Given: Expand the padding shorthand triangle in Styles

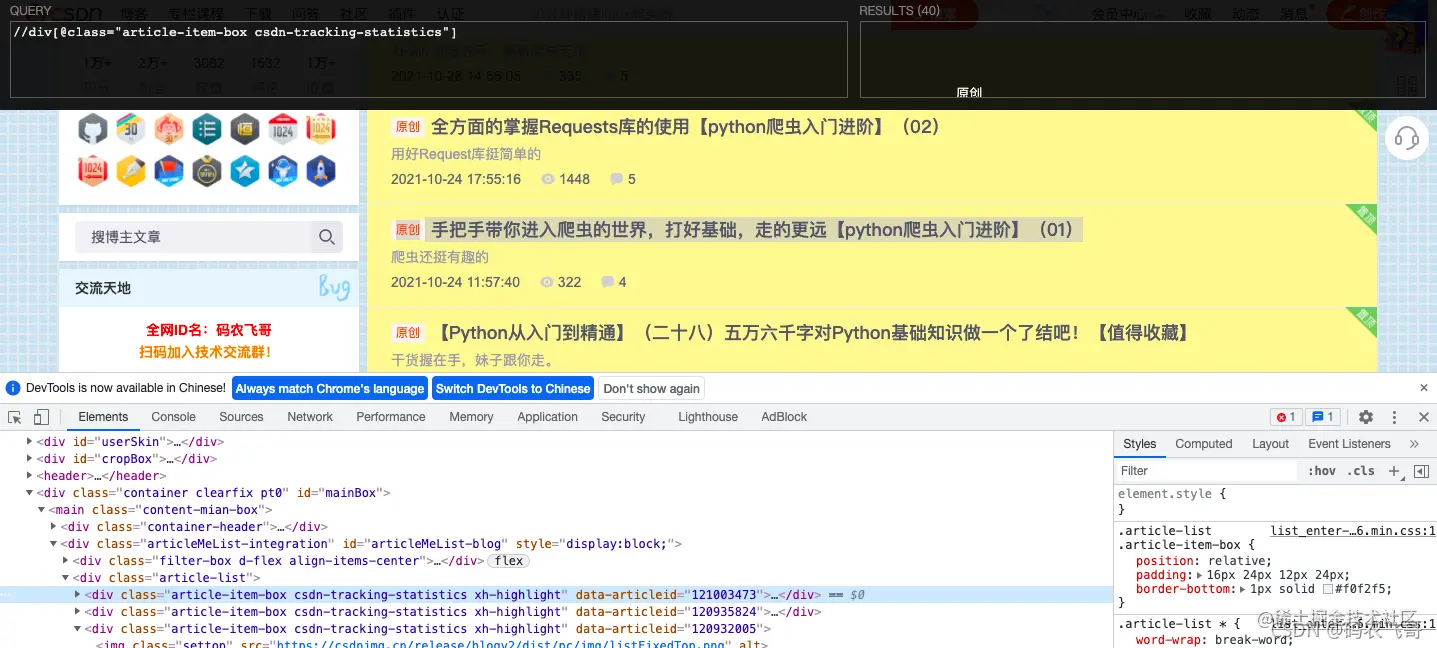Looking at the screenshot, I should 1200,575.
